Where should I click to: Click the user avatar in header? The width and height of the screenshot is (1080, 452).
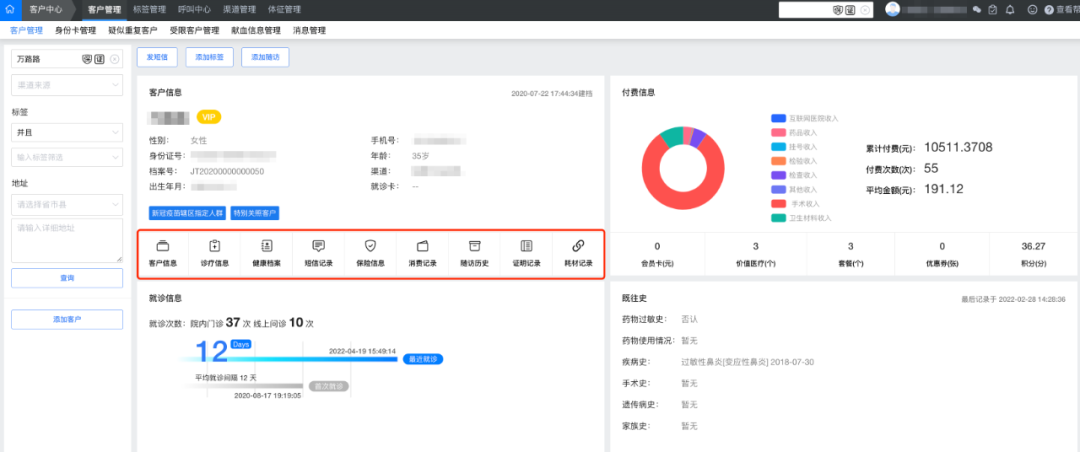(x=893, y=9)
